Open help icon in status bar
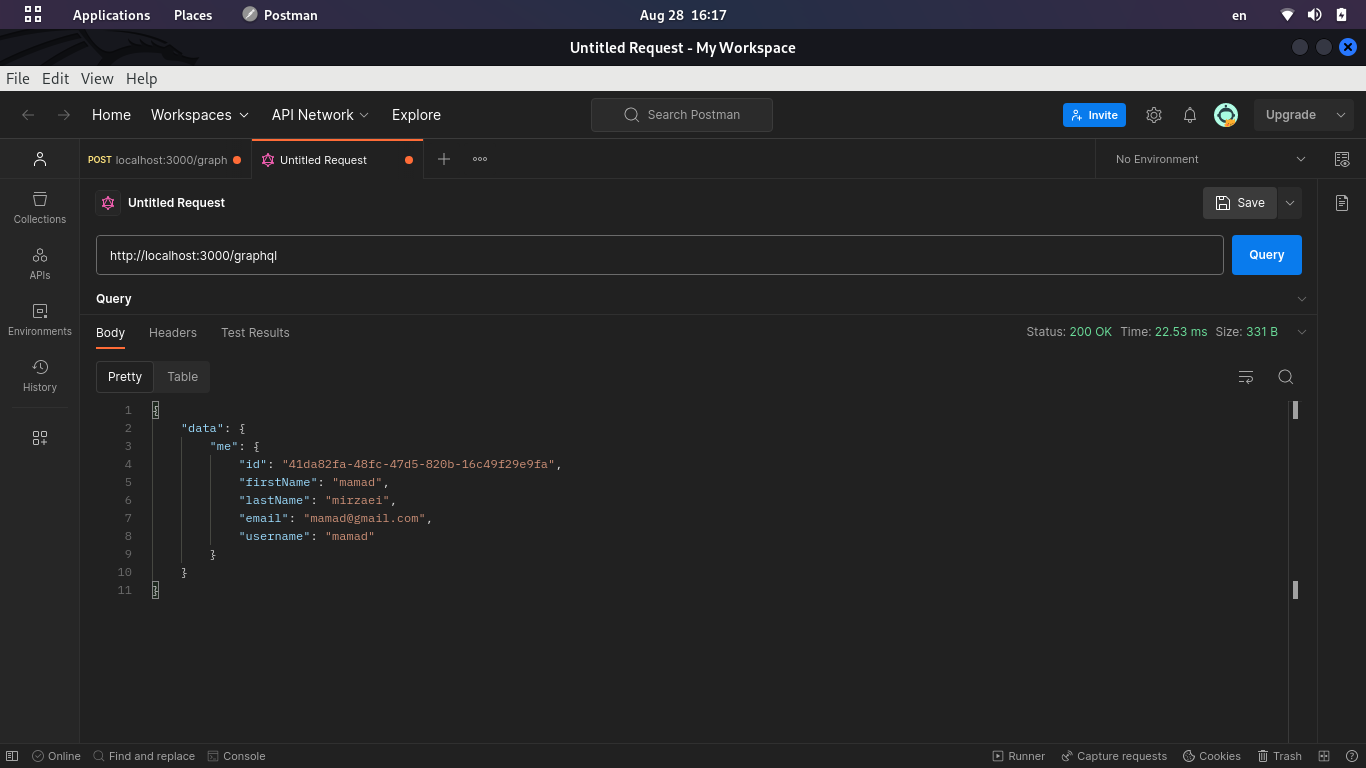 click(1351, 756)
